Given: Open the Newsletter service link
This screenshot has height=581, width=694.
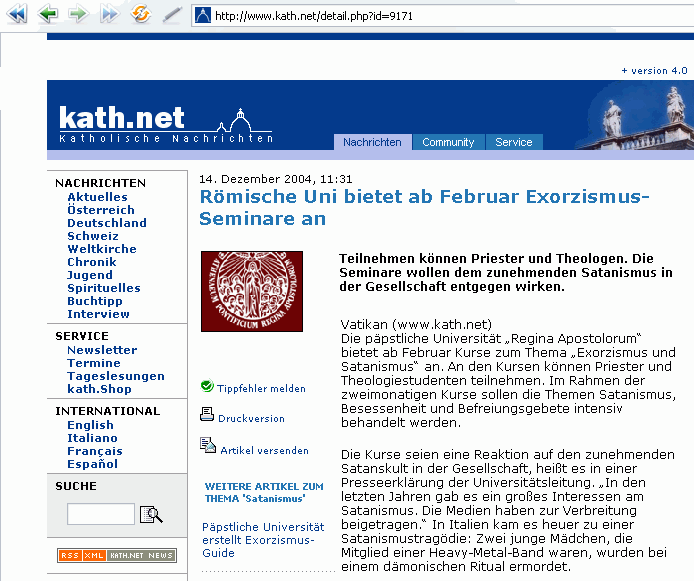Looking at the screenshot, I should tap(102, 350).
